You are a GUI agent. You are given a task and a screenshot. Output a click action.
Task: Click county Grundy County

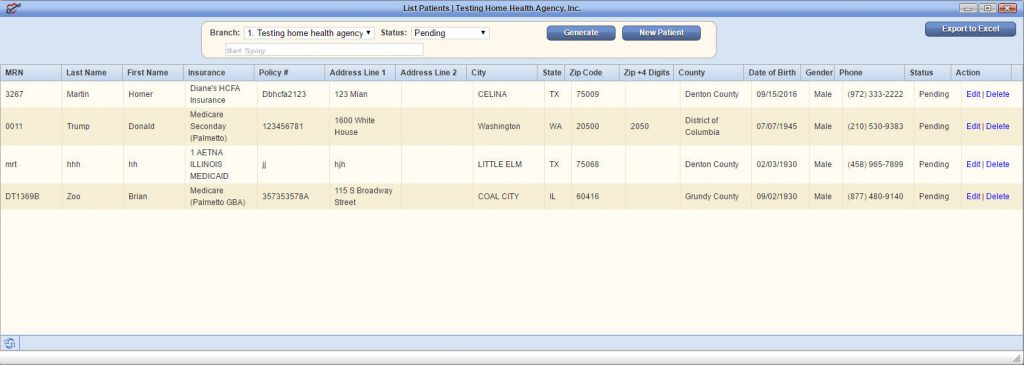pos(711,197)
